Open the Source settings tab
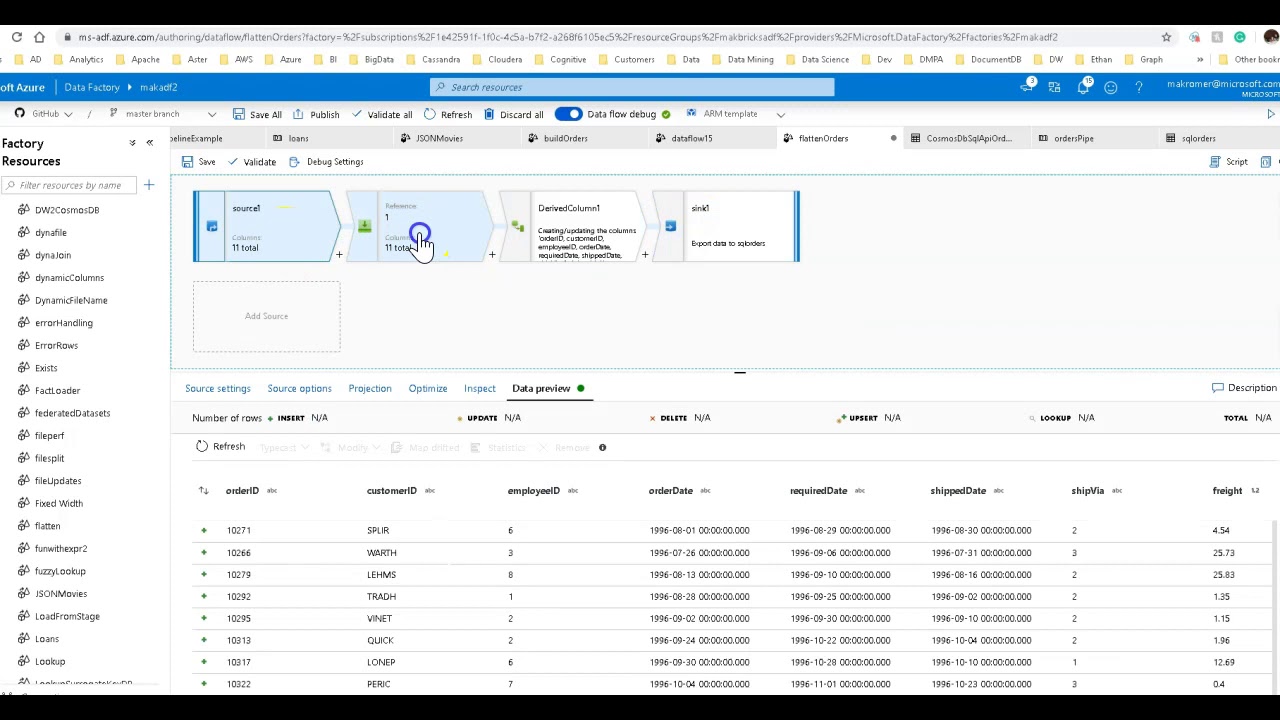 tap(217, 388)
